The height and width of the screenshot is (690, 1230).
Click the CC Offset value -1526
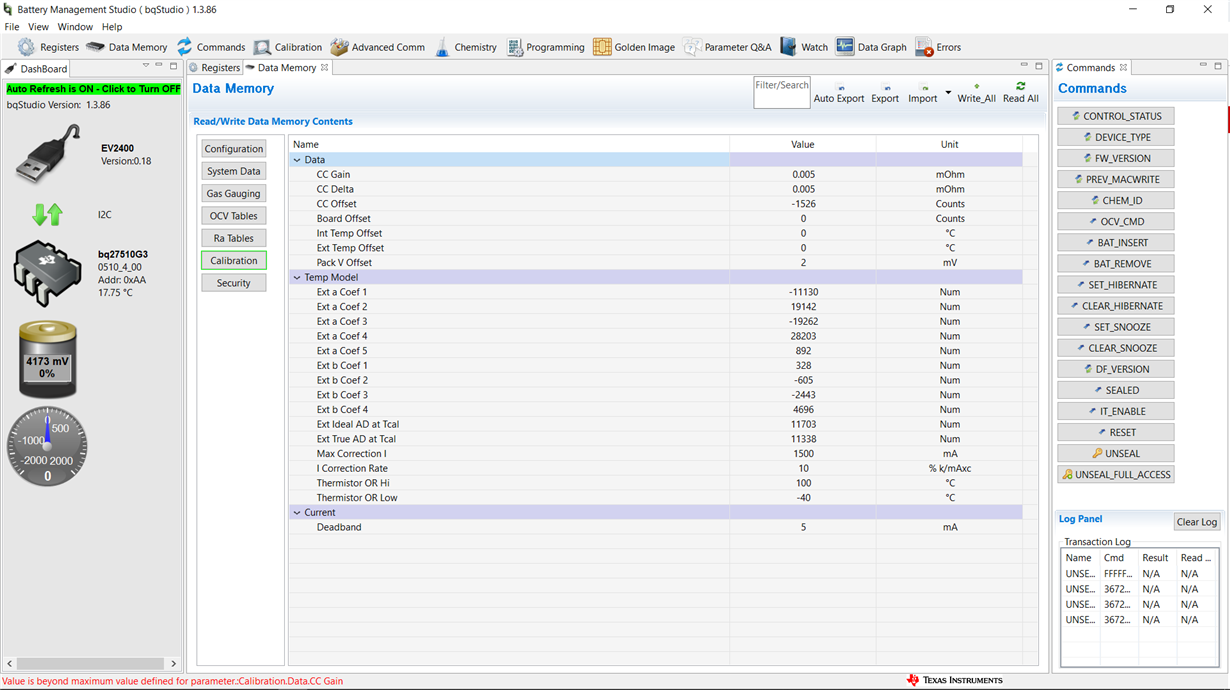click(803, 204)
